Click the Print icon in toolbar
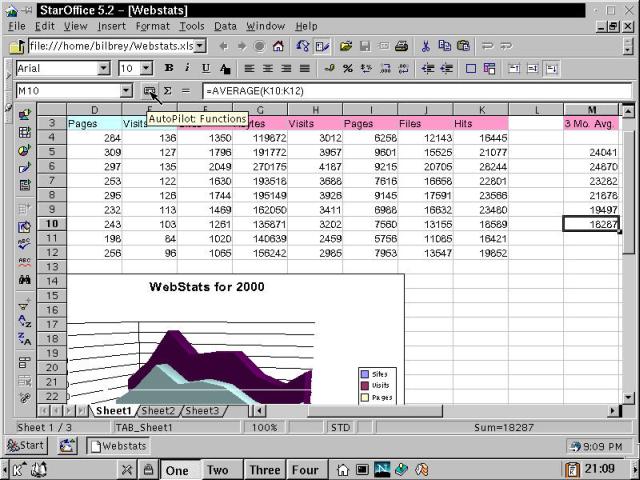 tap(400, 46)
